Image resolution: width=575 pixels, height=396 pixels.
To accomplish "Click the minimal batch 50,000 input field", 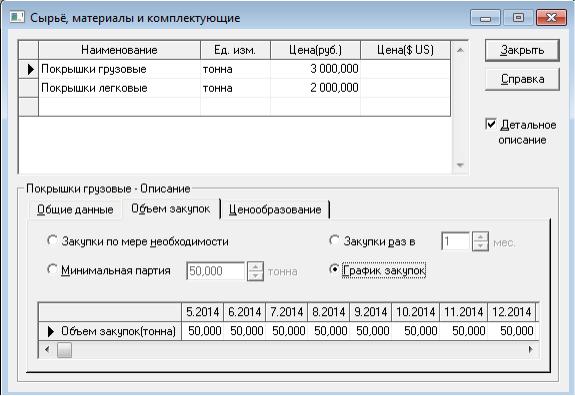I will click(x=216, y=271).
